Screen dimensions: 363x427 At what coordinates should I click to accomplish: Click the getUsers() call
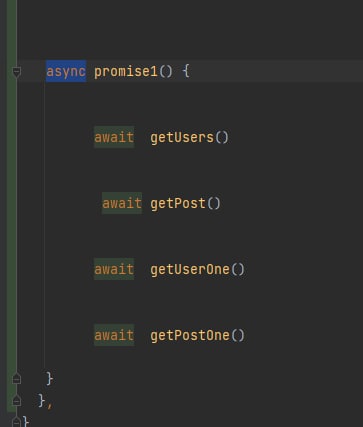(x=190, y=137)
